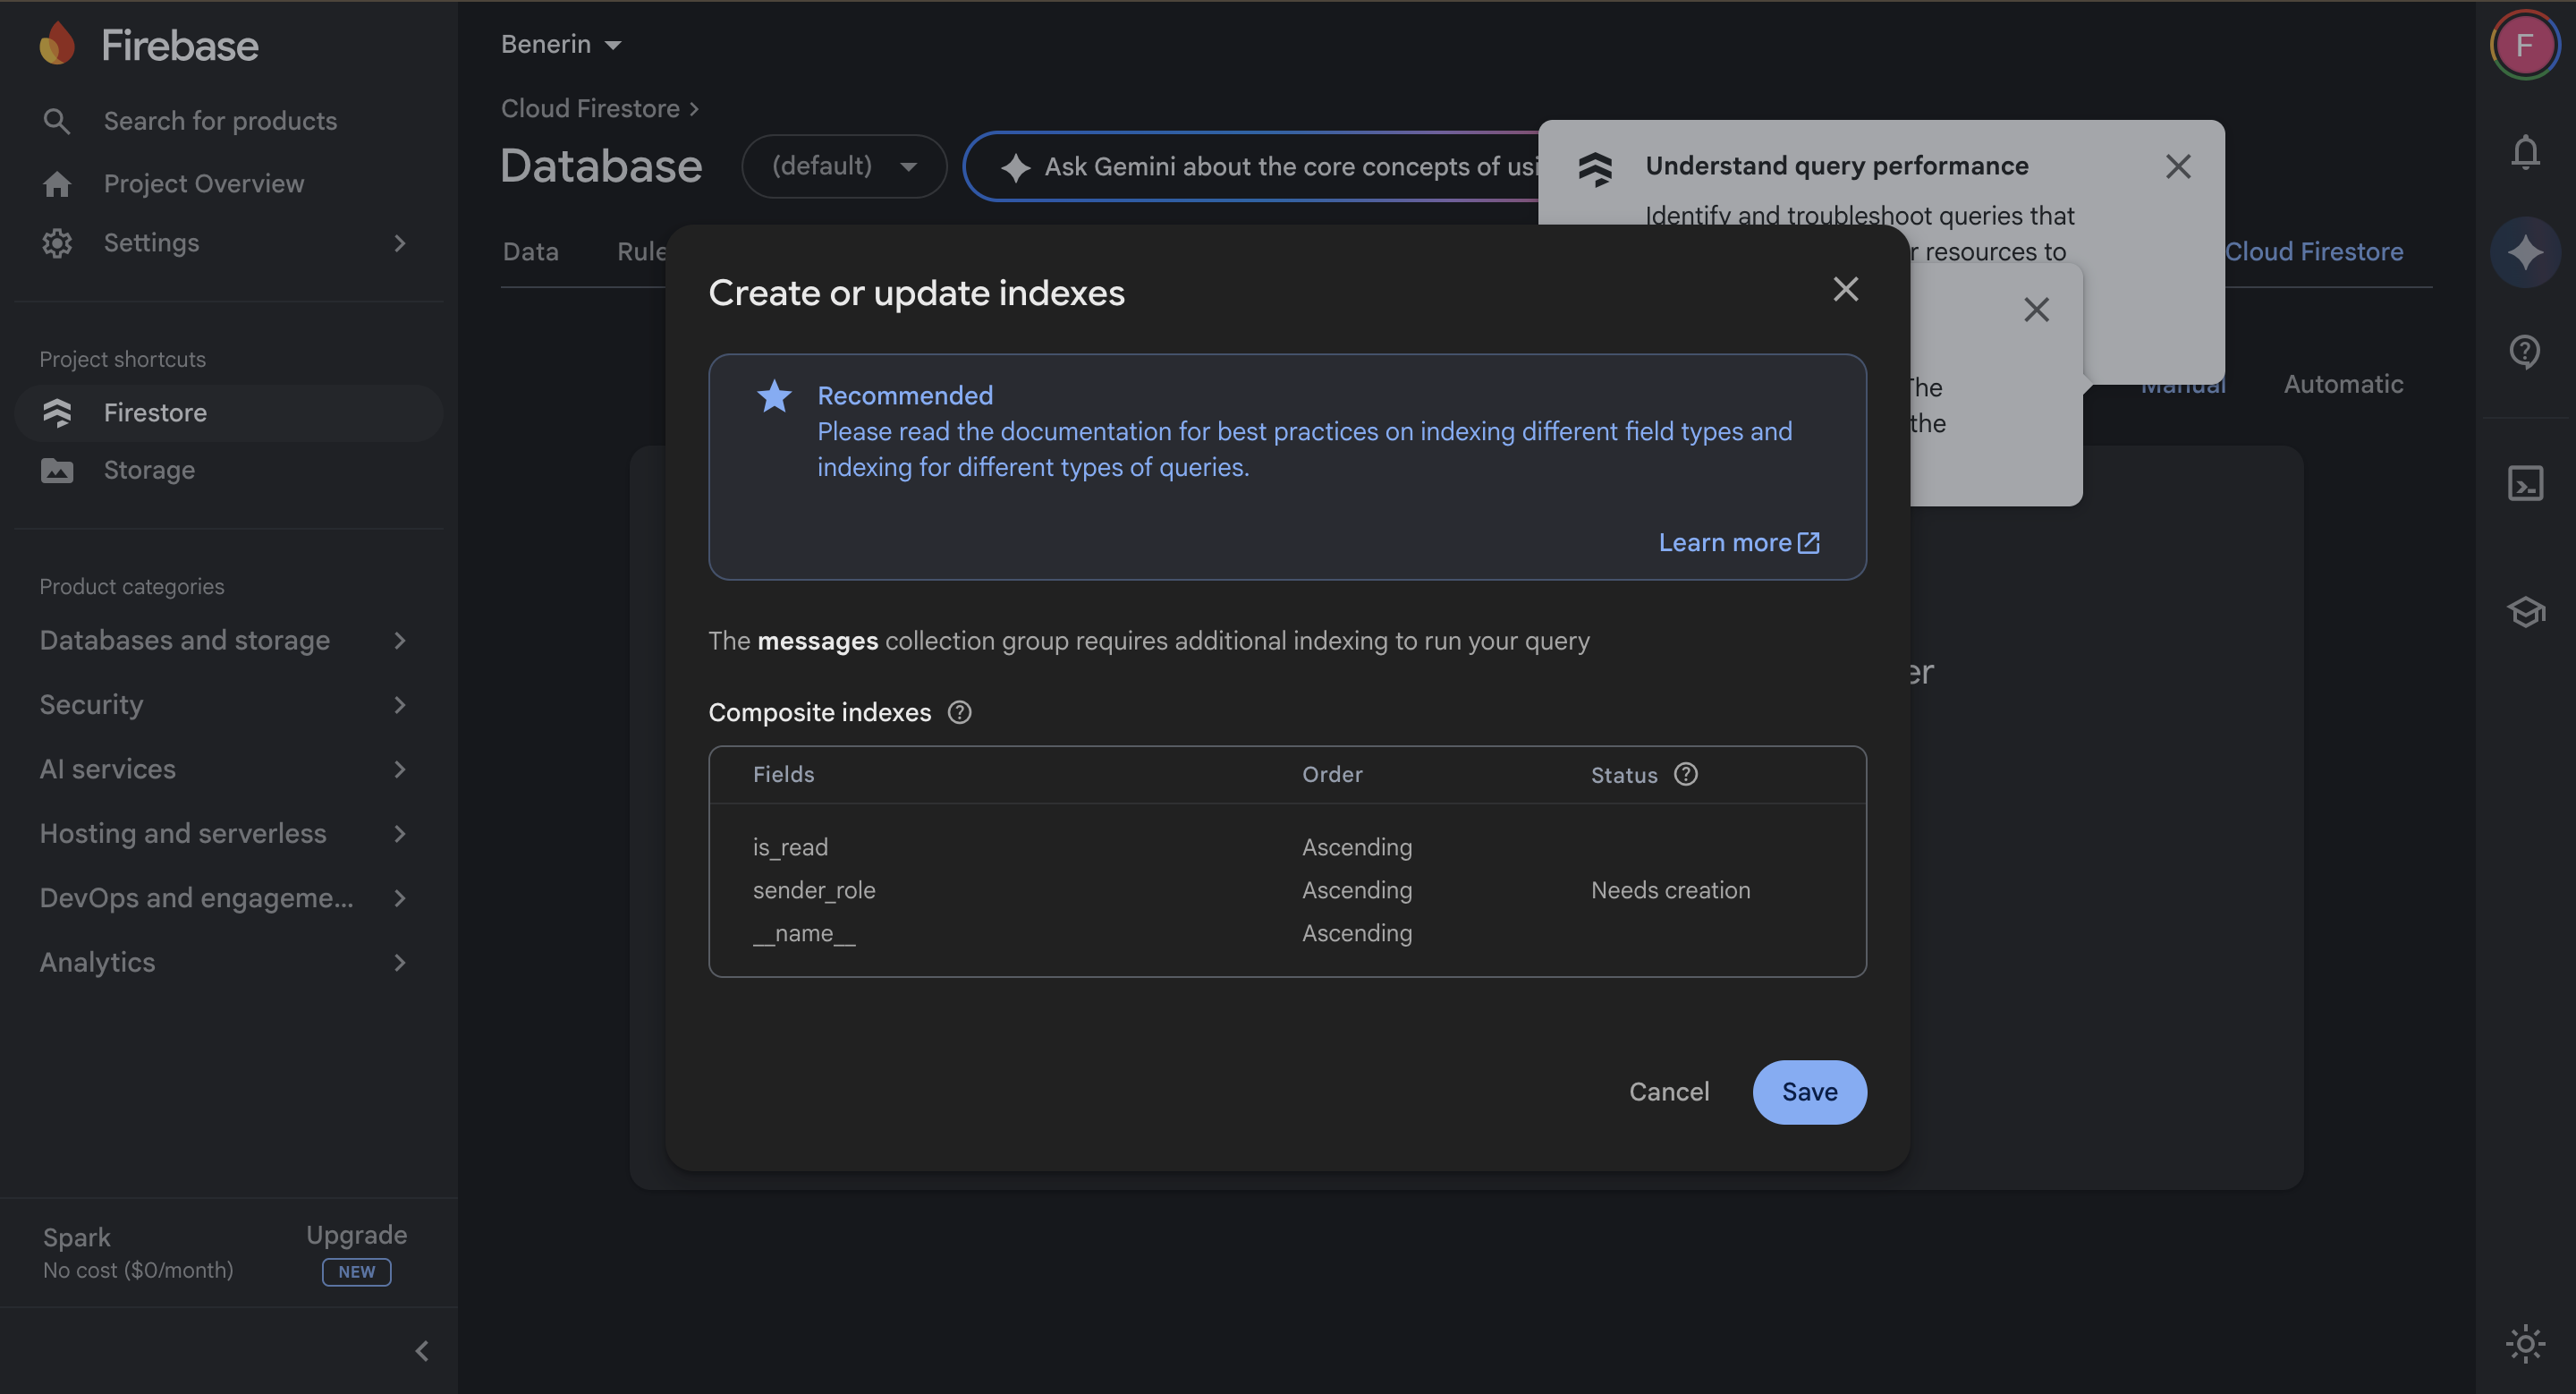Go to Project Overview

tap(204, 184)
